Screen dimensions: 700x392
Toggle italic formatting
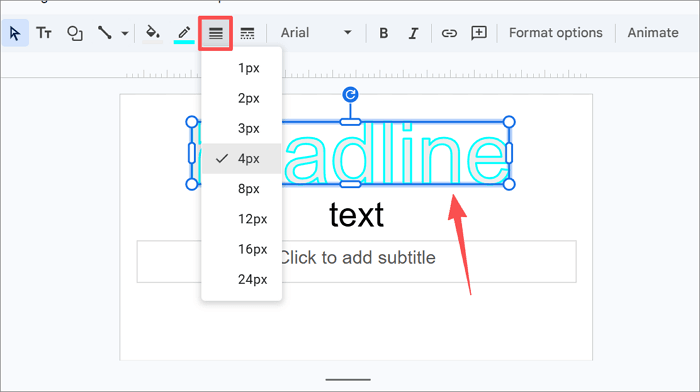[x=413, y=33]
